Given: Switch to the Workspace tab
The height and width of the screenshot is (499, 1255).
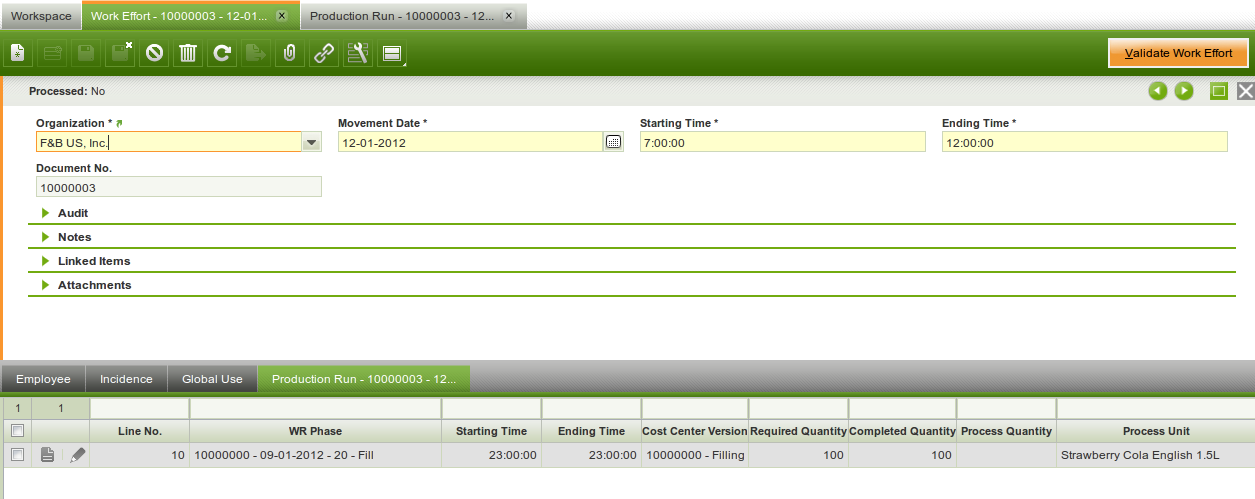Looking at the screenshot, I should pos(41,17).
